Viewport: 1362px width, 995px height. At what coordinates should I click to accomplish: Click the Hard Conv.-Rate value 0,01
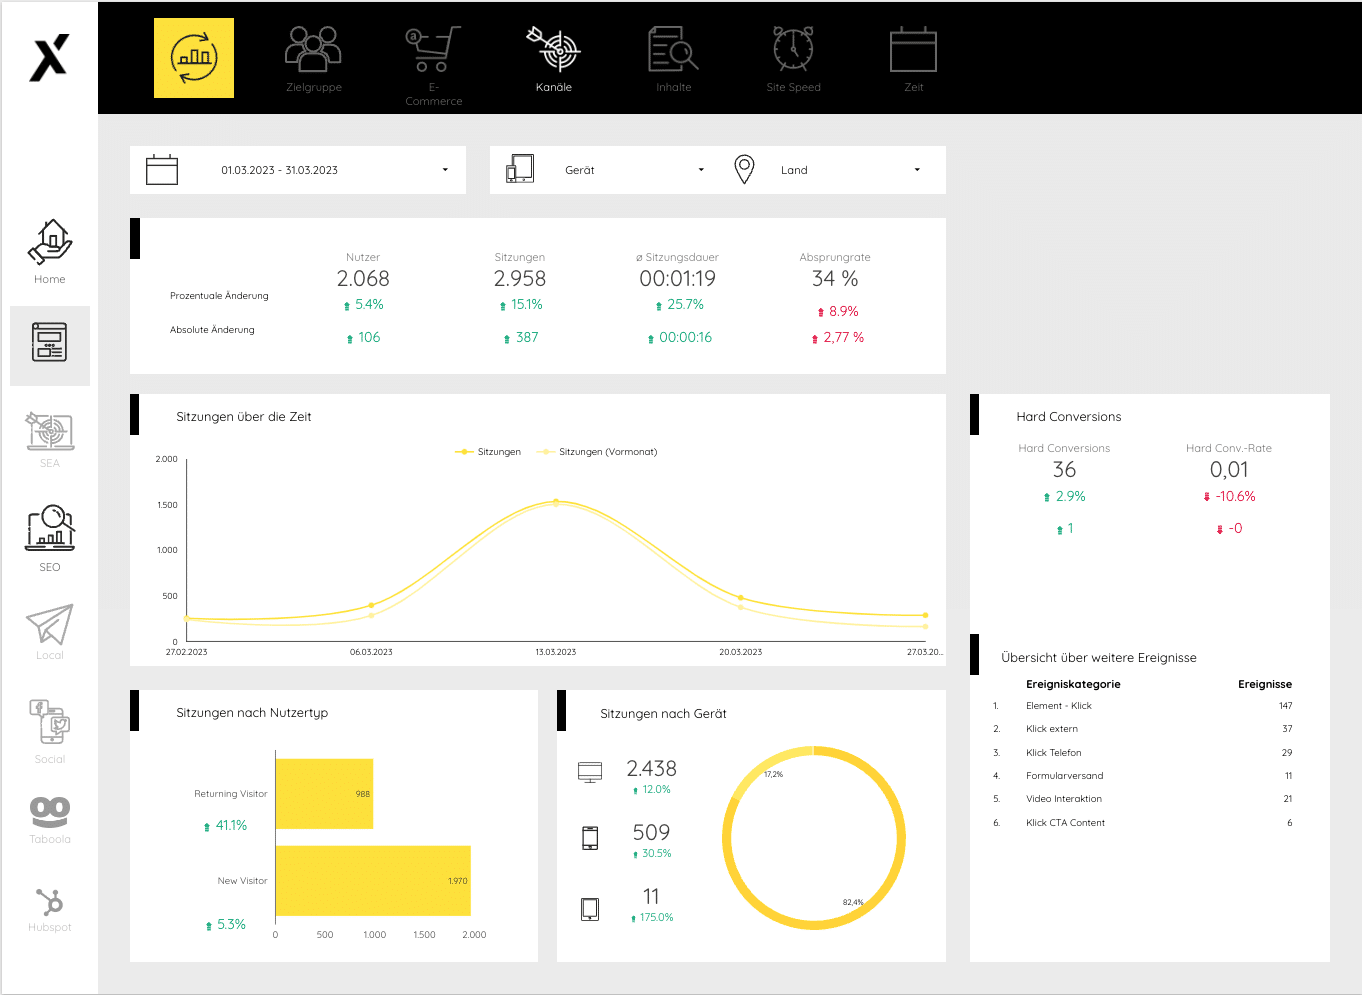tap(1229, 470)
